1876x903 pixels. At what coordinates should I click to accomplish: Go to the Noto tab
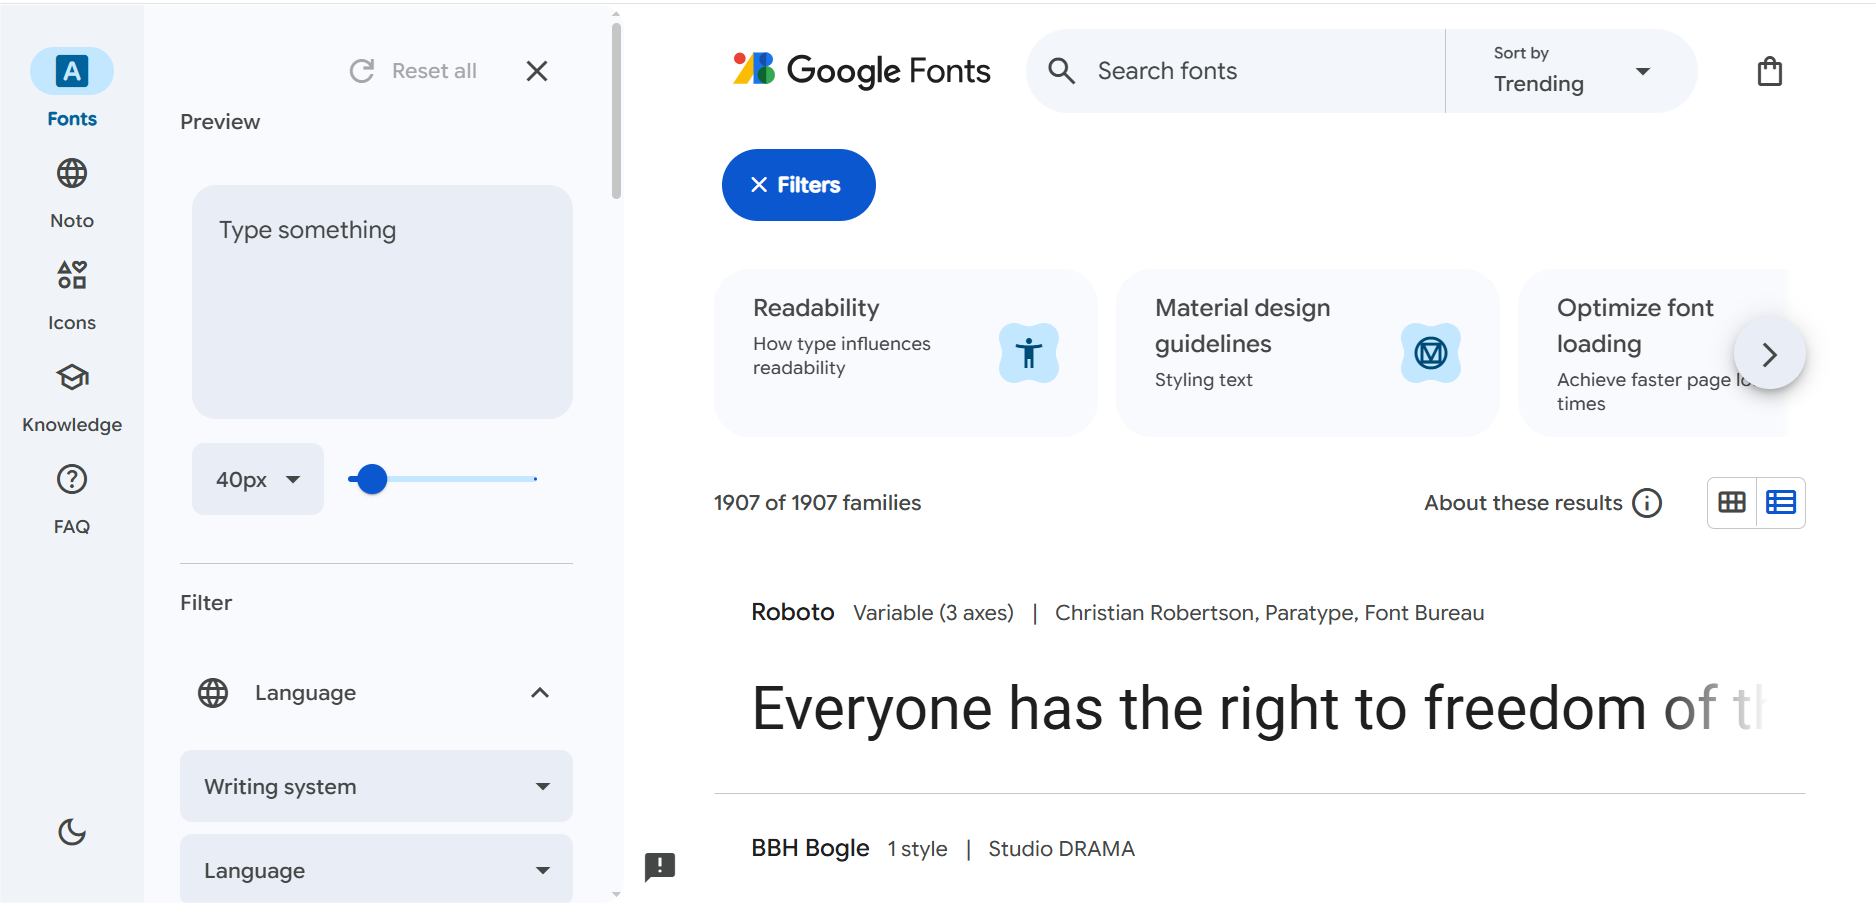click(x=72, y=192)
